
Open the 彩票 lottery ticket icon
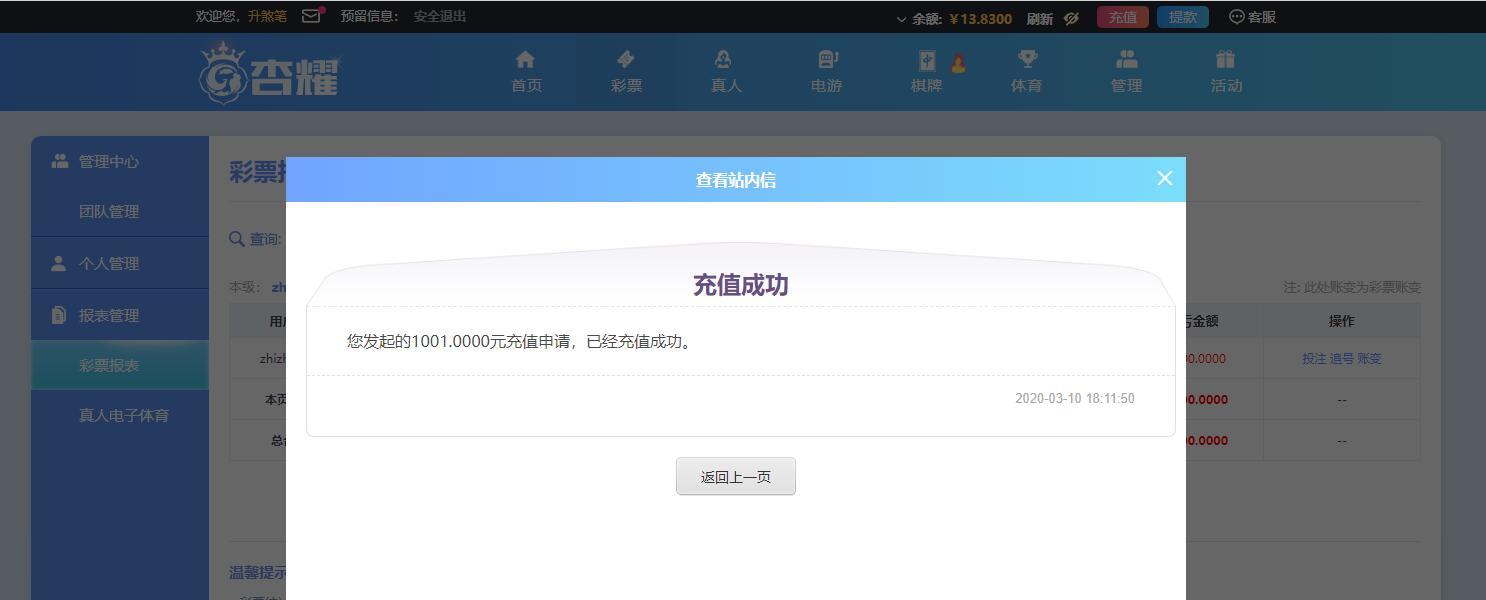(x=626, y=59)
